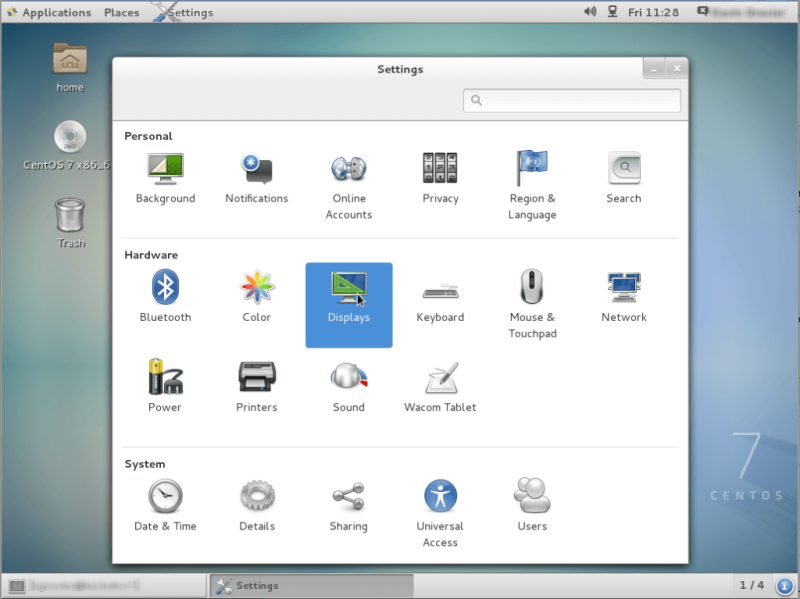Click the Settings taskbar button
Viewport: 800px width, 599px height.
[311, 585]
